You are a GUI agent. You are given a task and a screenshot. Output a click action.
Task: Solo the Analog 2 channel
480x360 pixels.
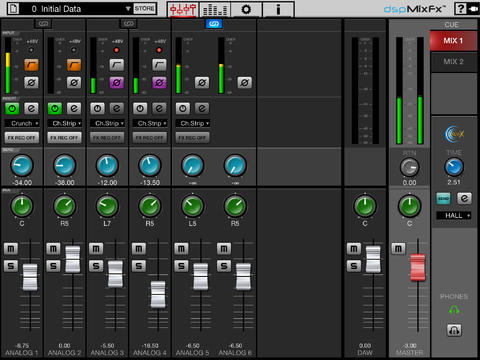pos(53,266)
